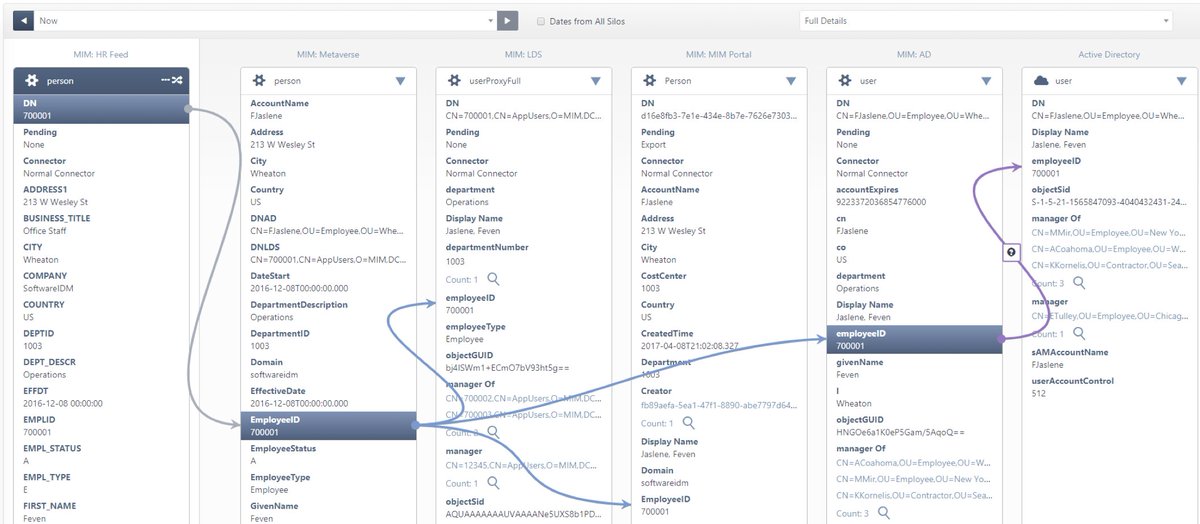
Task: Click the CreatedTime value in MIM Portal
Action: (x=689, y=346)
